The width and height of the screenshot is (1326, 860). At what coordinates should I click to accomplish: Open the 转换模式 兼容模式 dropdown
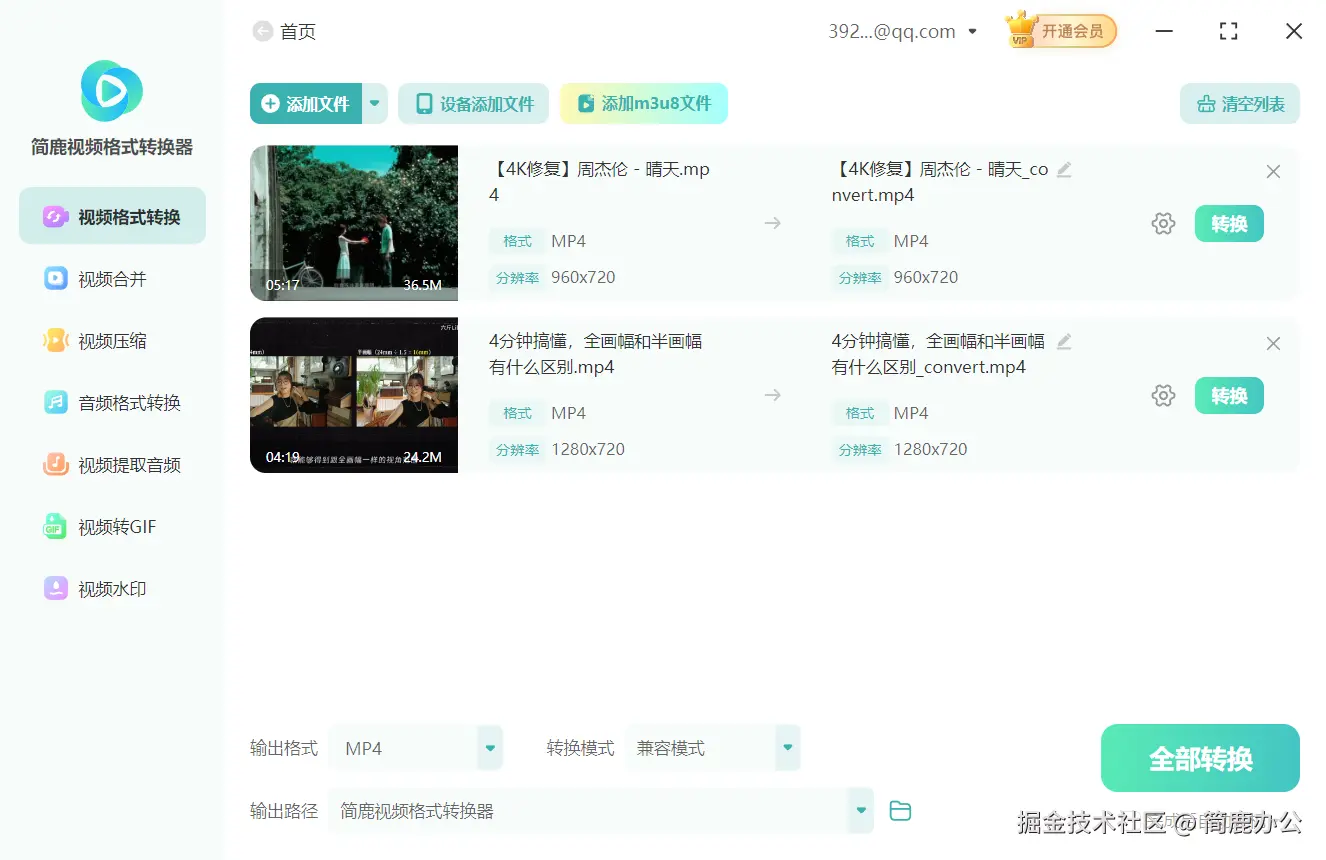pos(713,748)
